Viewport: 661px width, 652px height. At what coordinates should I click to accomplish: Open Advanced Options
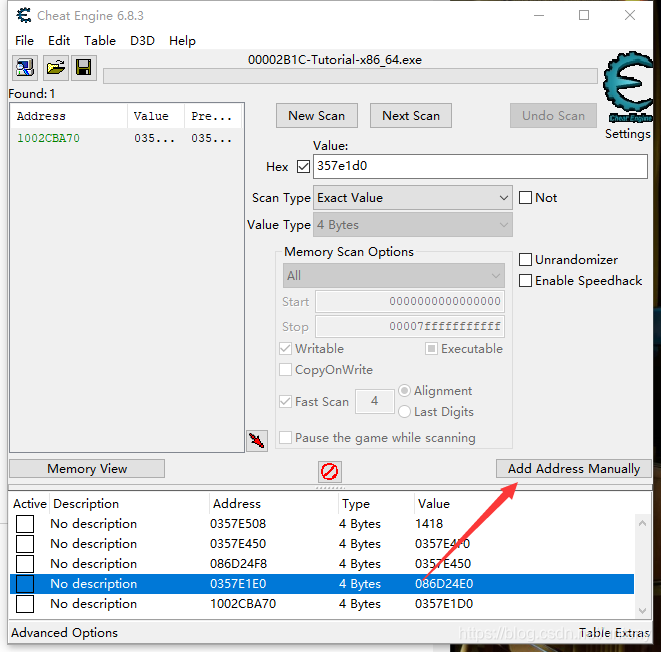(x=64, y=633)
